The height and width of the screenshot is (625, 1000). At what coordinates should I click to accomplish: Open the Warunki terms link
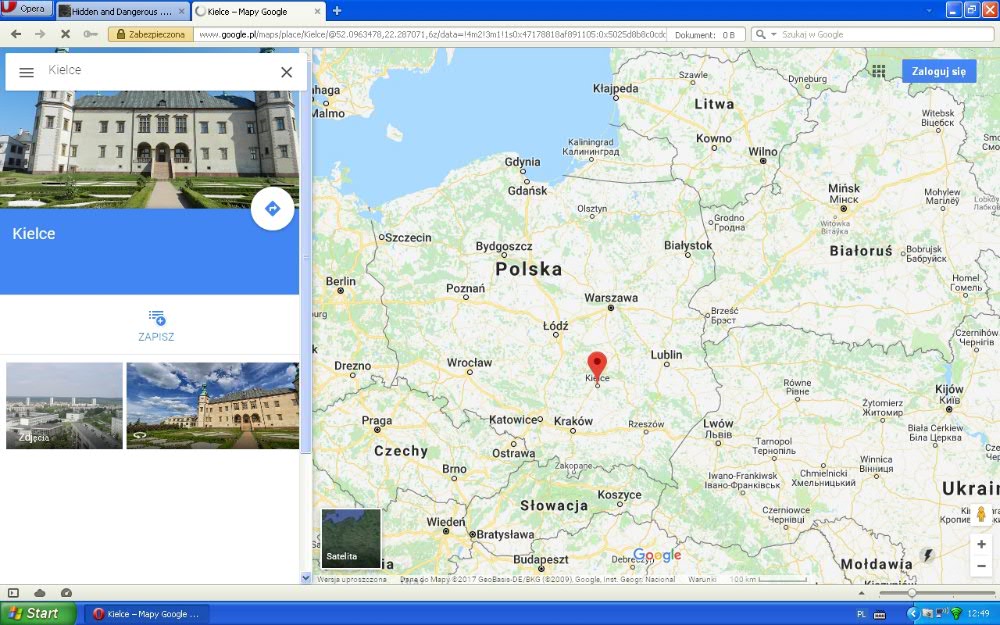702,579
